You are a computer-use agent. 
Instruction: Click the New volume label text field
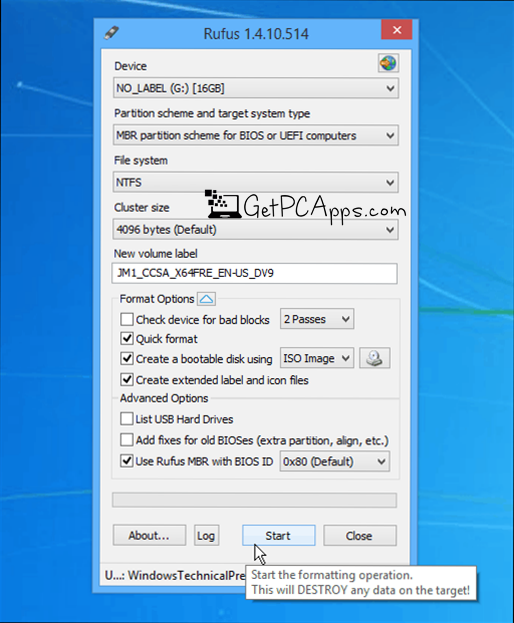pos(254,273)
